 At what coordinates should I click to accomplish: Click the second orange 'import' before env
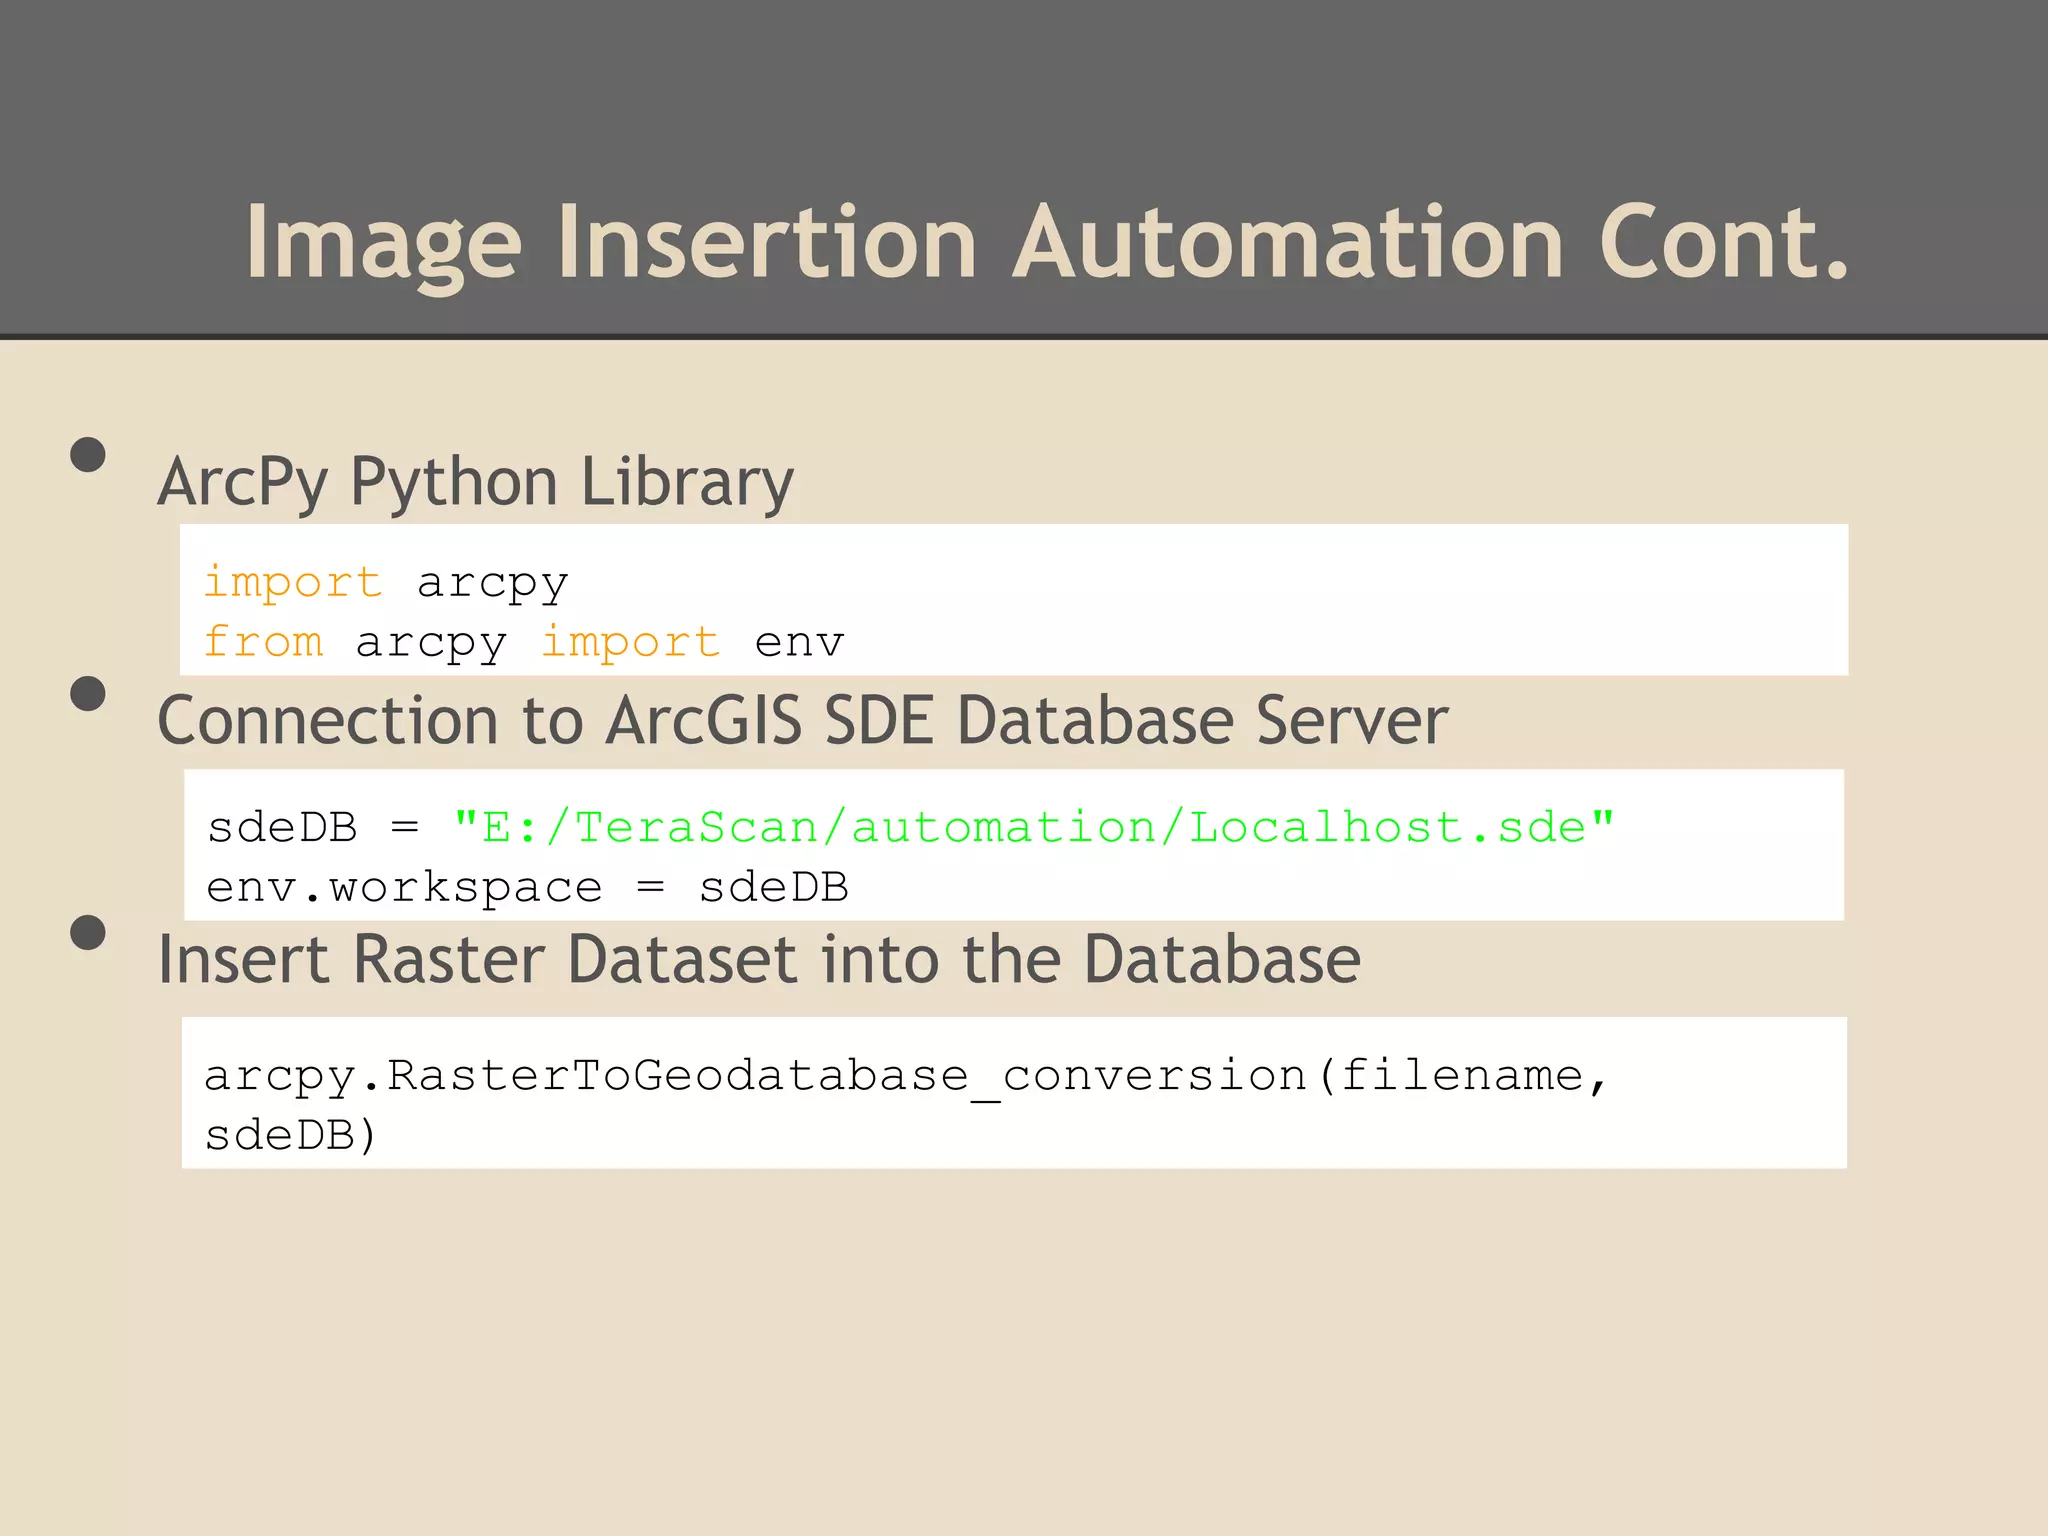click(631, 643)
